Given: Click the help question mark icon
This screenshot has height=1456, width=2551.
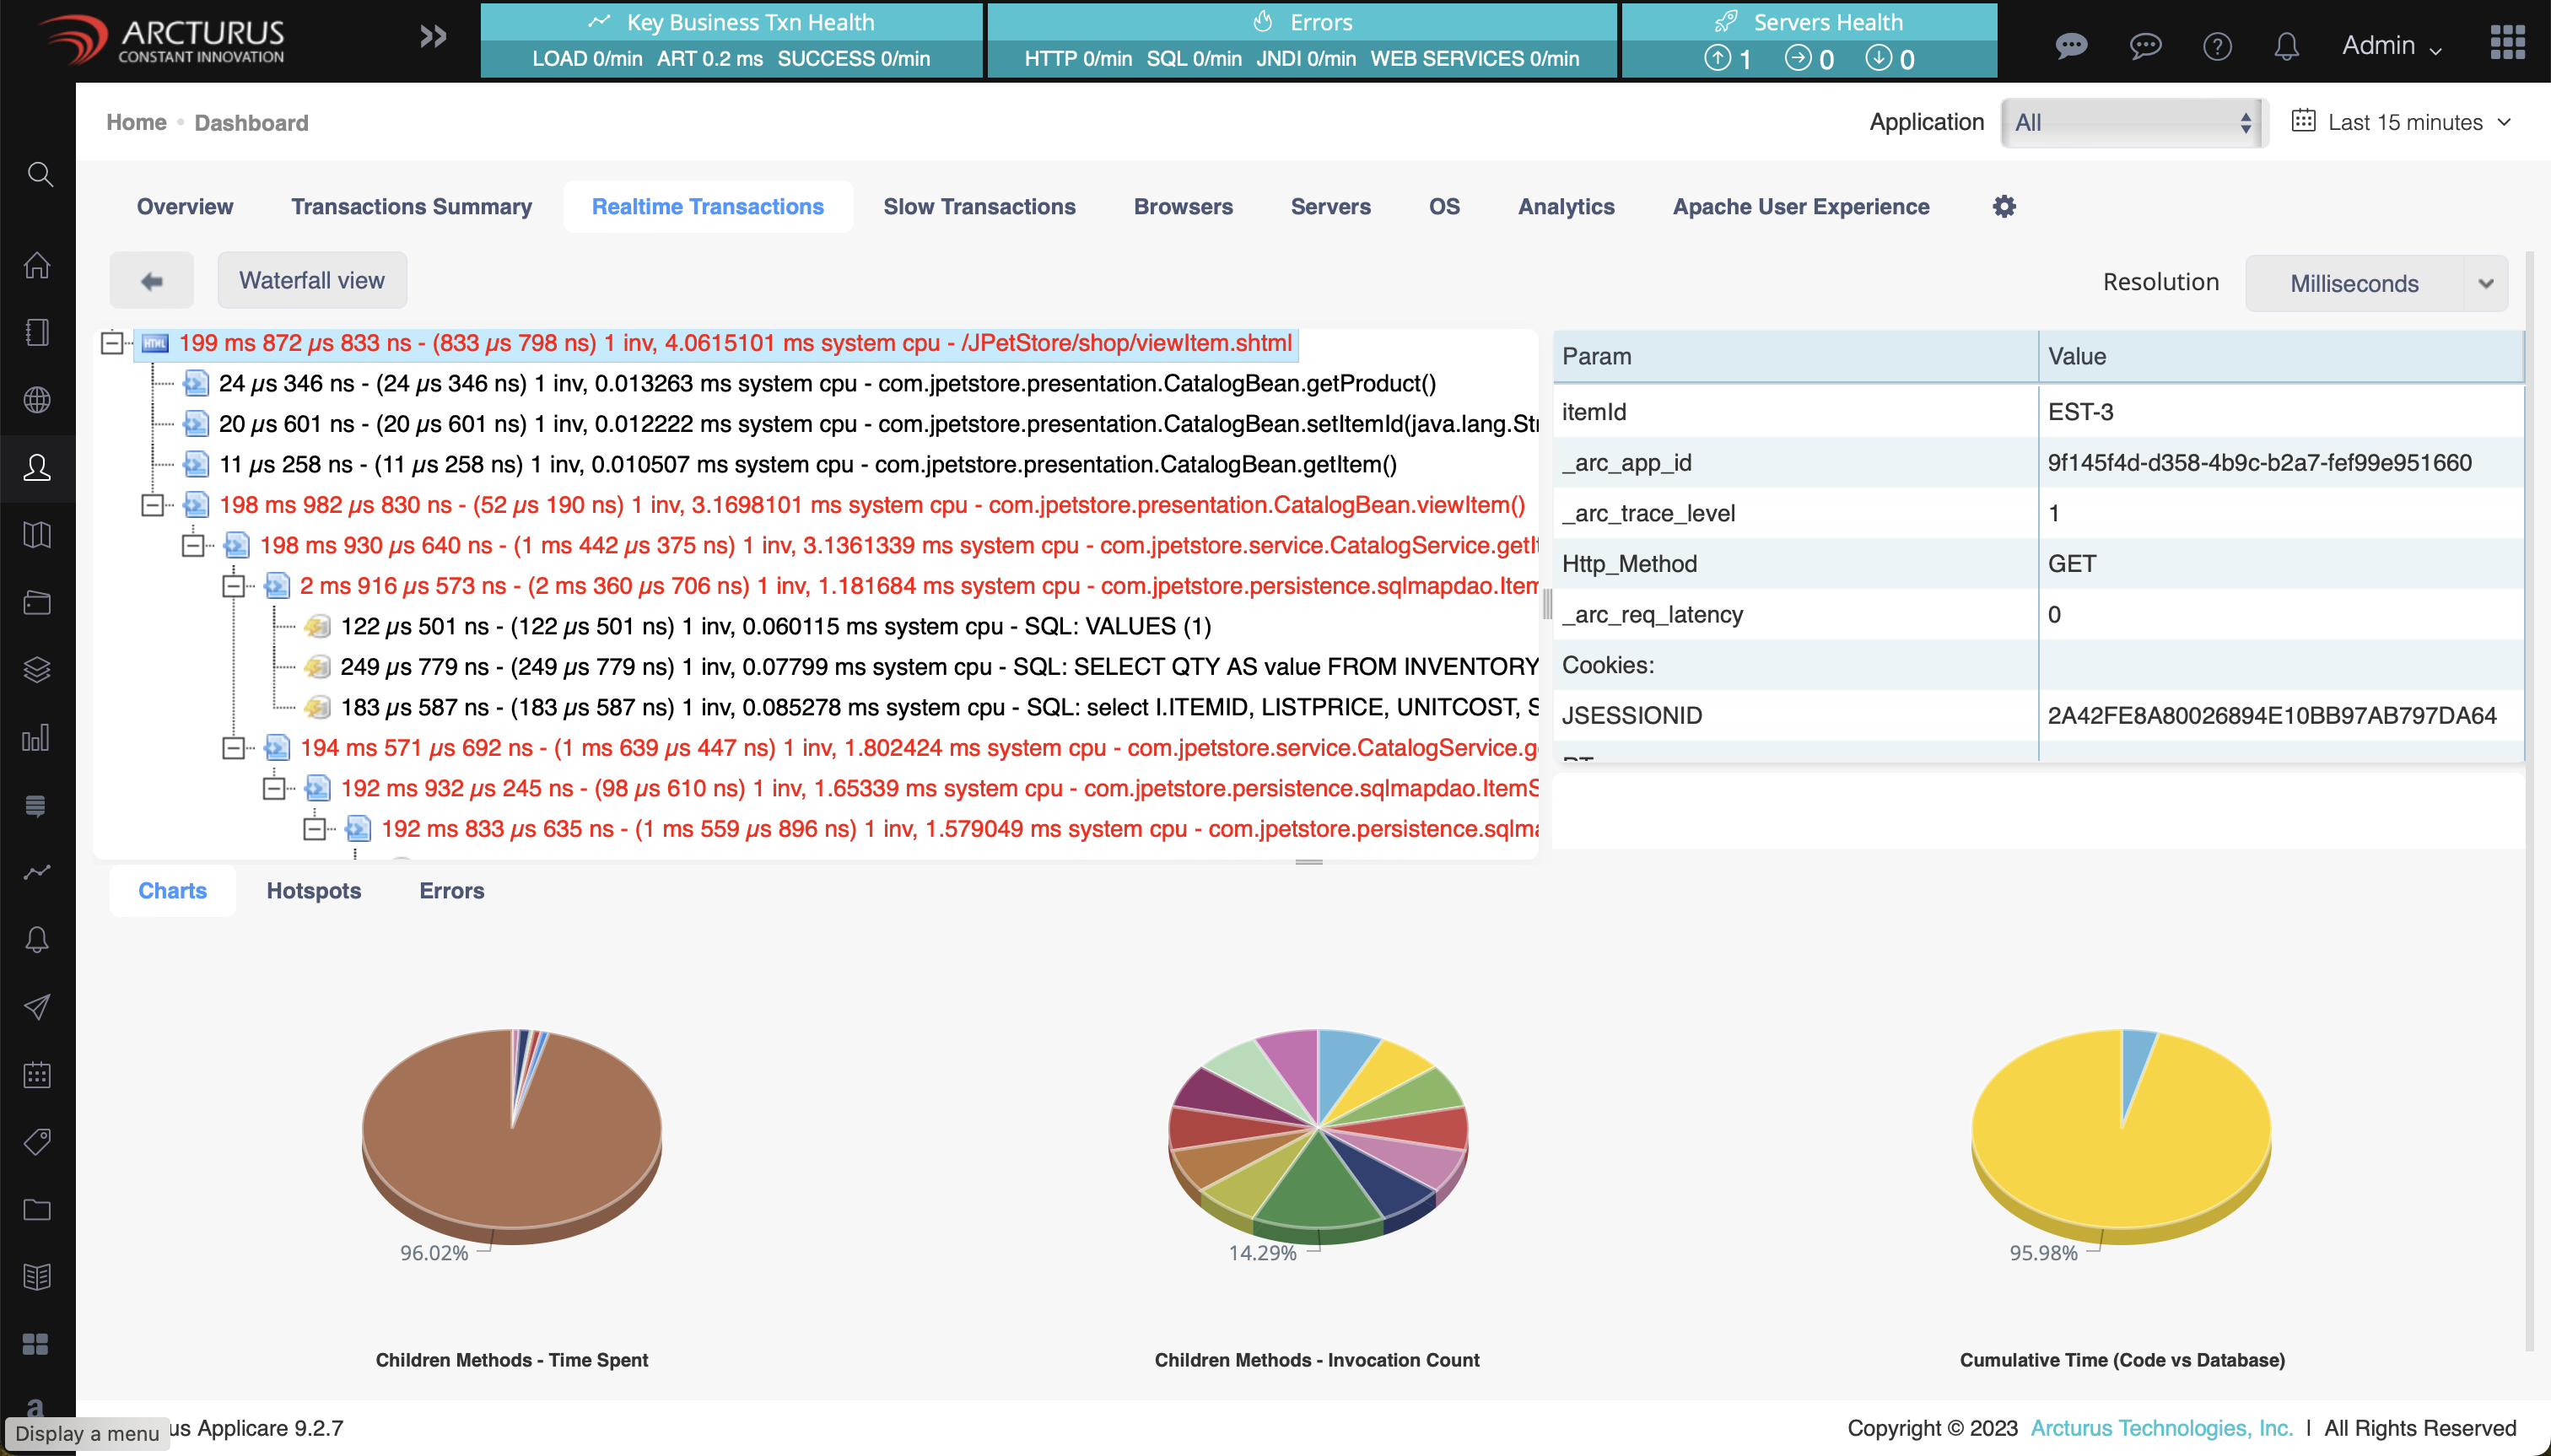Looking at the screenshot, I should coord(2216,46).
